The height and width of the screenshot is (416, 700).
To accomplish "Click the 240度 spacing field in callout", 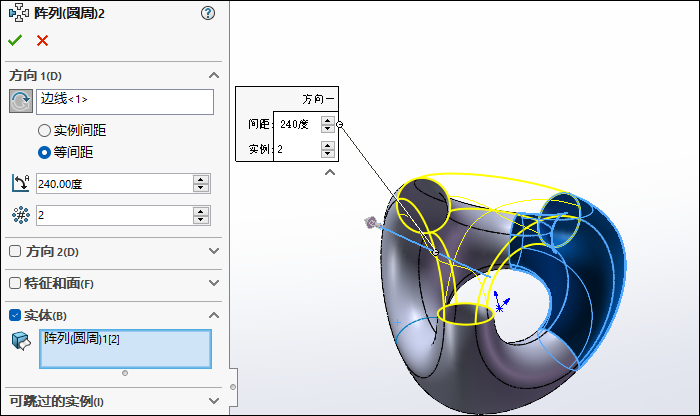I will [x=297, y=124].
